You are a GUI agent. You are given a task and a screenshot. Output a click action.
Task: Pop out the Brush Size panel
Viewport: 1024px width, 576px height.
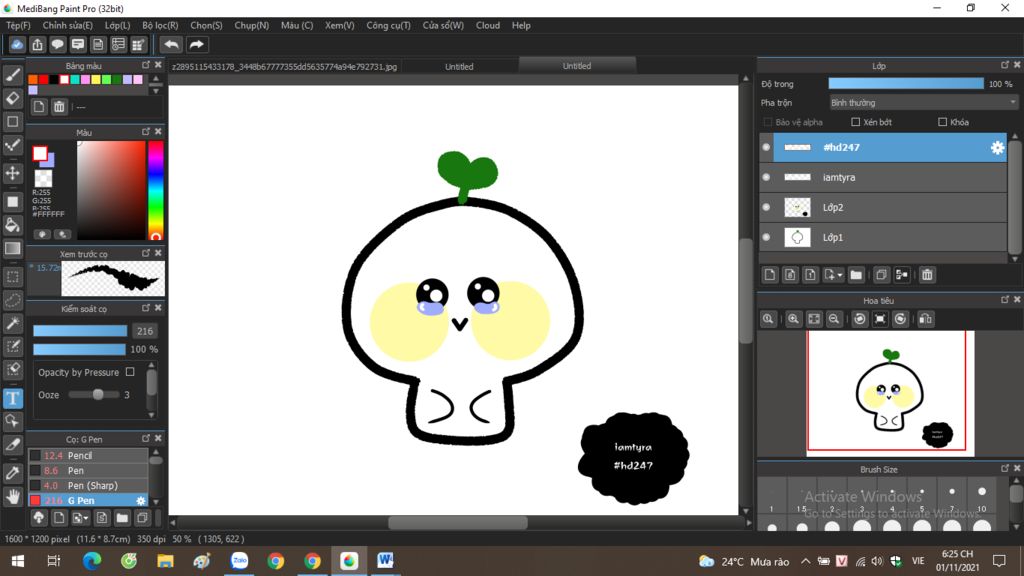[1005, 469]
